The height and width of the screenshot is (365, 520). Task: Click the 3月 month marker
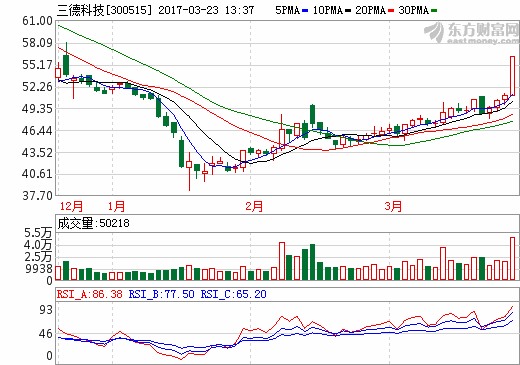393,206
